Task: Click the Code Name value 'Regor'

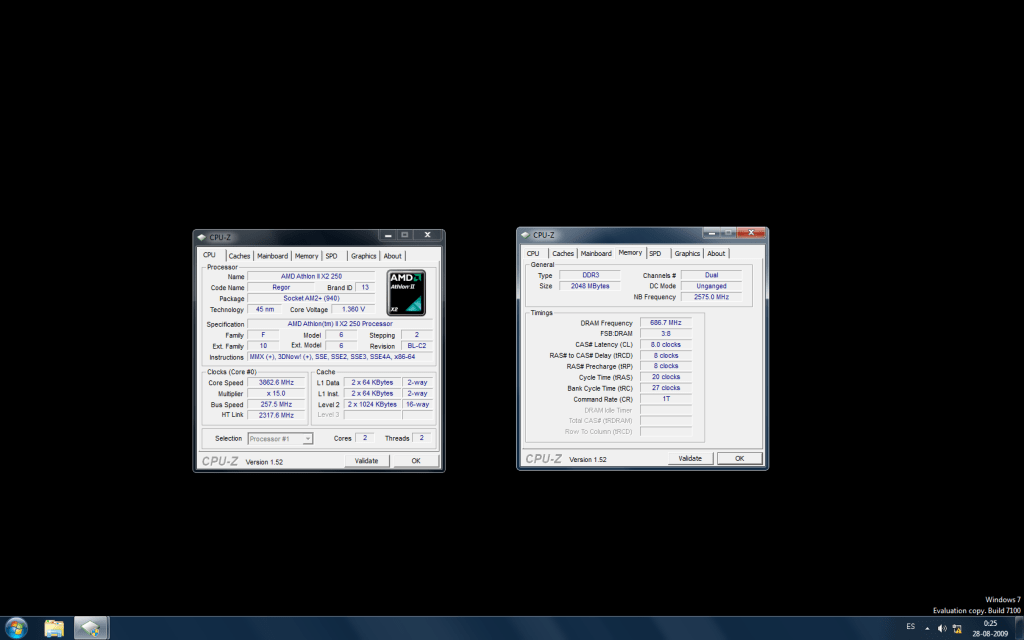Action: tap(281, 287)
